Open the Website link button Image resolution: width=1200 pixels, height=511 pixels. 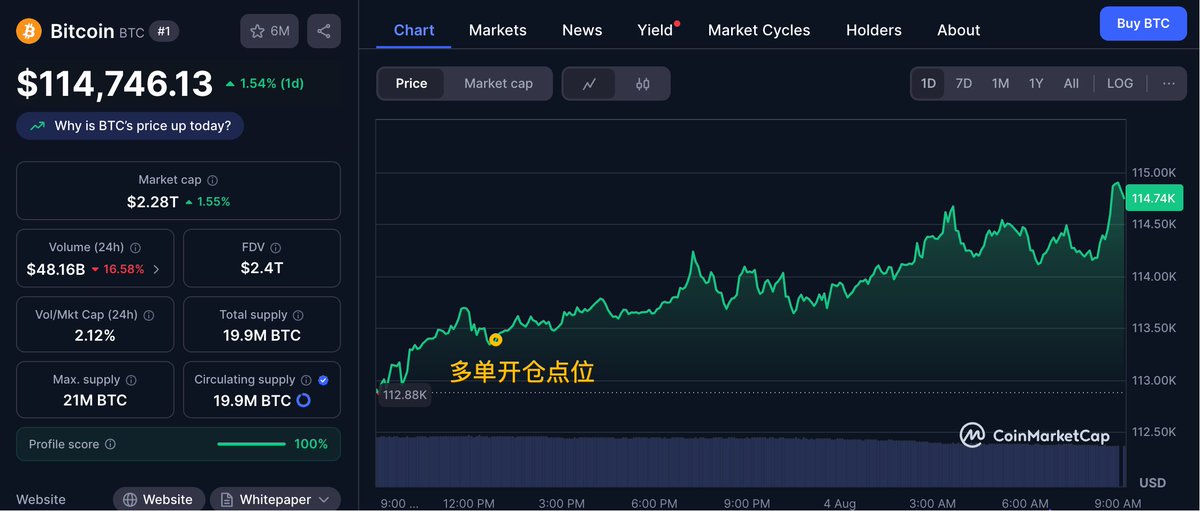(x=159, y=499)
